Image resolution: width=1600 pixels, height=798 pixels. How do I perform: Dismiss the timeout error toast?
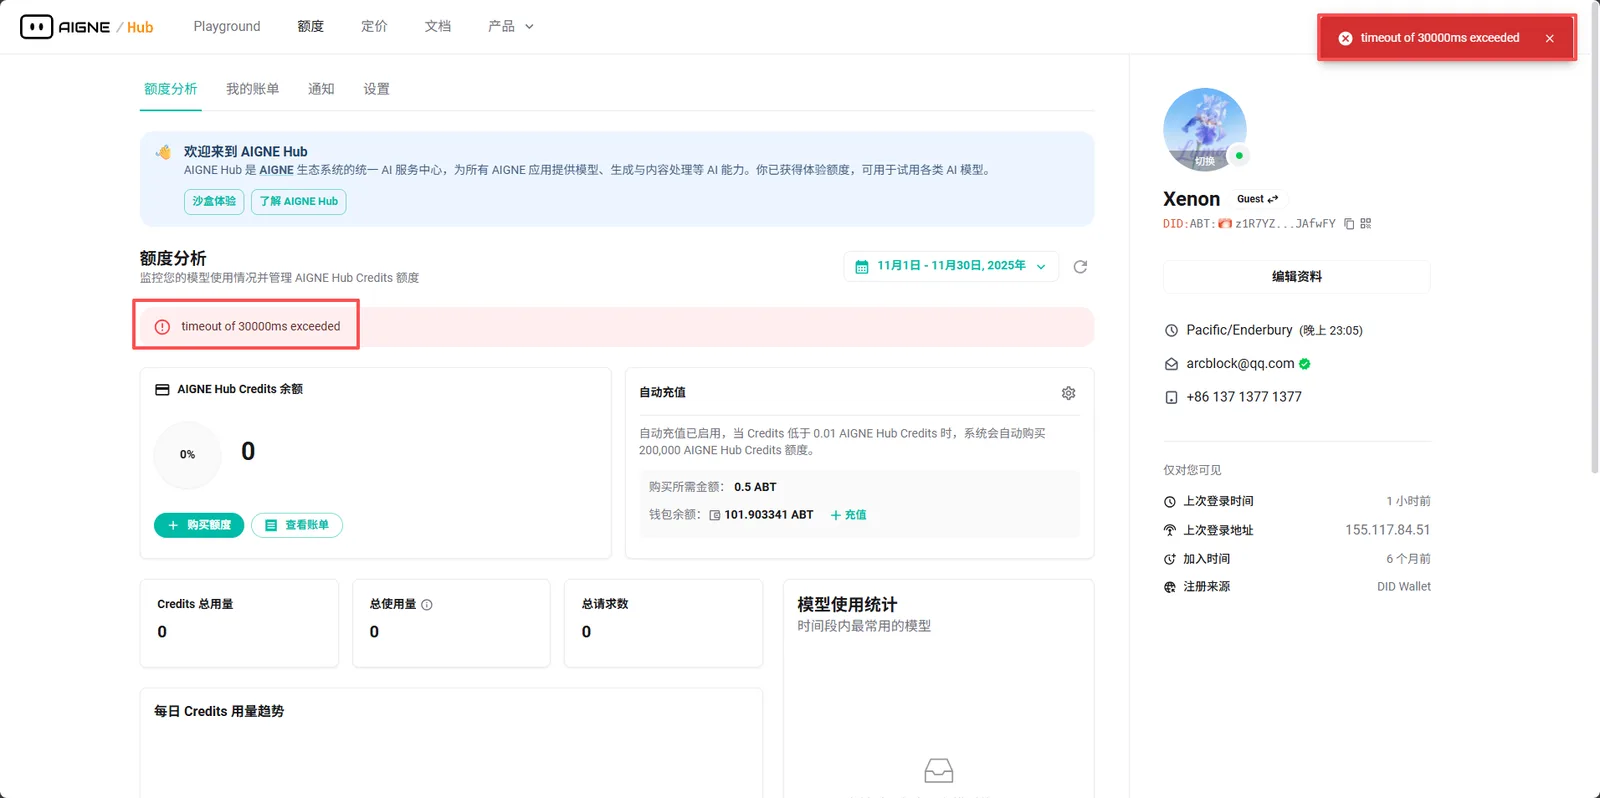[1549, 38]
